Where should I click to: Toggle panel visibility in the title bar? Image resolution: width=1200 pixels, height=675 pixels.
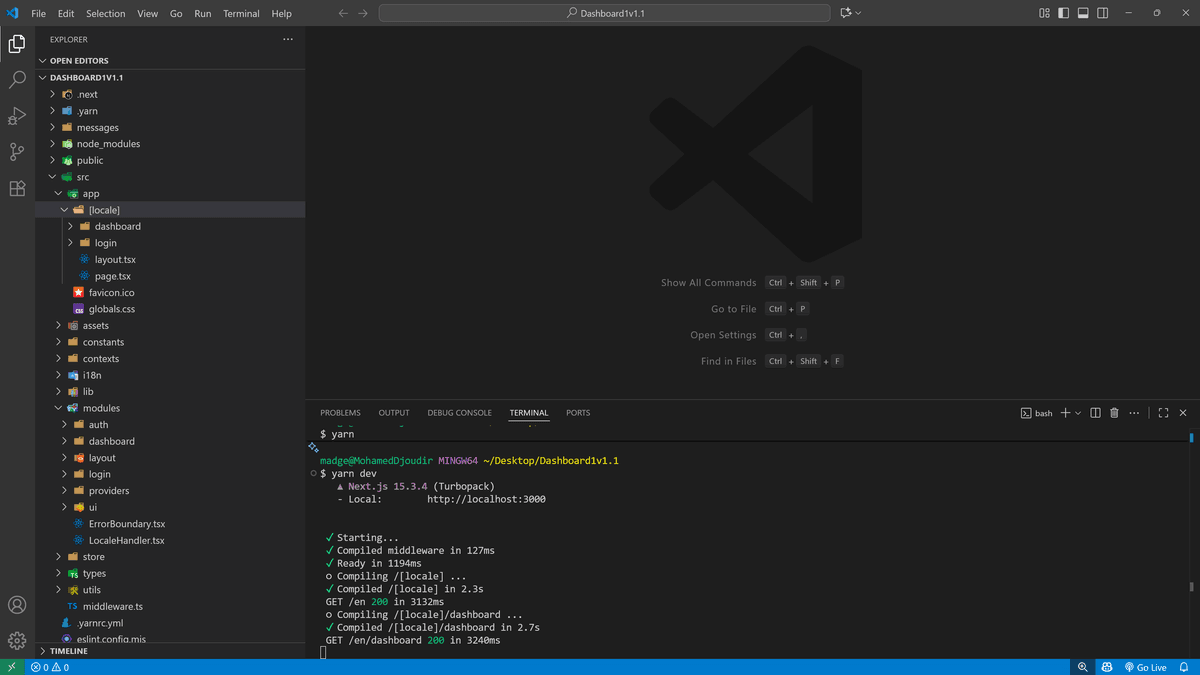coord(1082,13)
